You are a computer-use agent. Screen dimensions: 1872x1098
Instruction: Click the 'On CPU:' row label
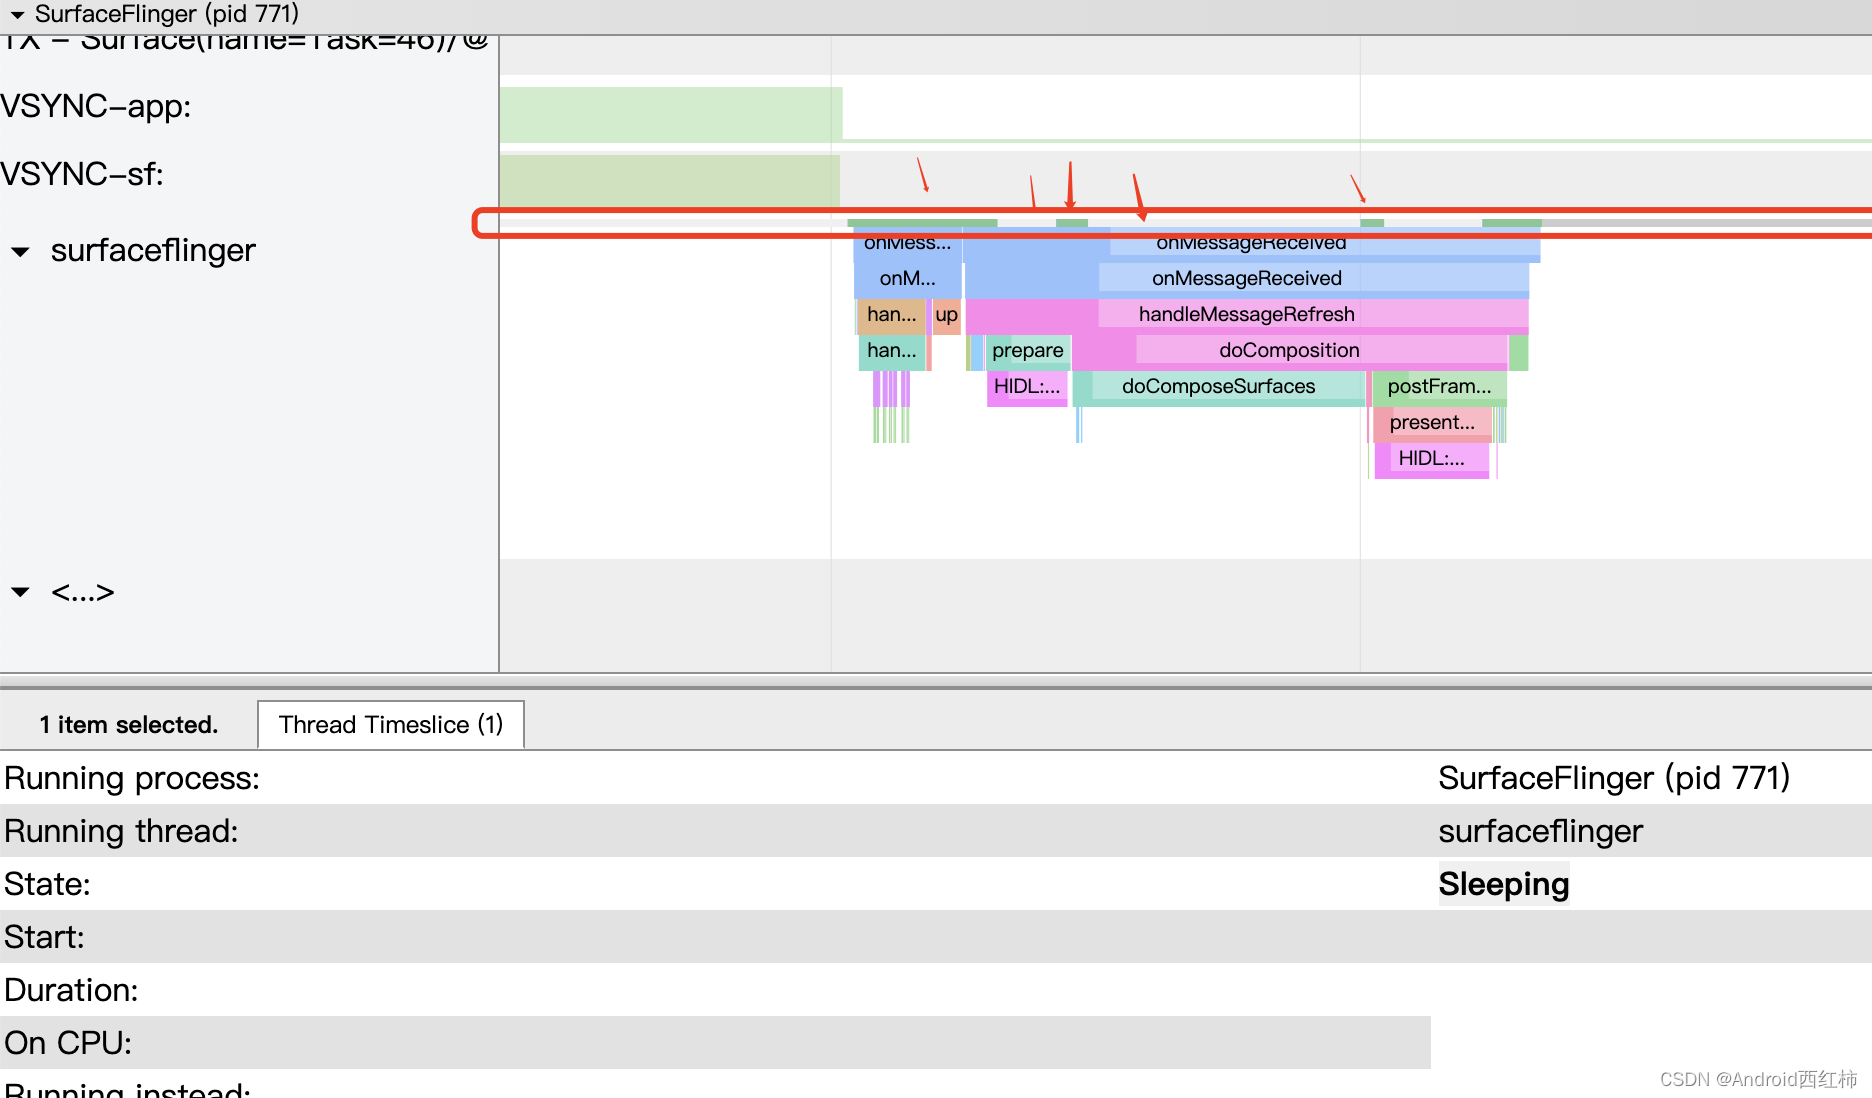pyautogui.click(x=68, y=1043)
